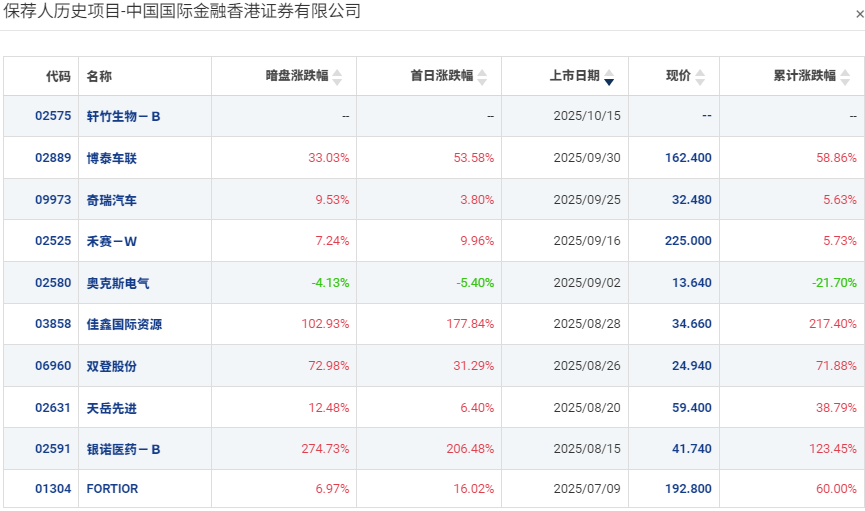Open stock 轩竹生物－B
The image size is (865, 511).
pos(124,116)
